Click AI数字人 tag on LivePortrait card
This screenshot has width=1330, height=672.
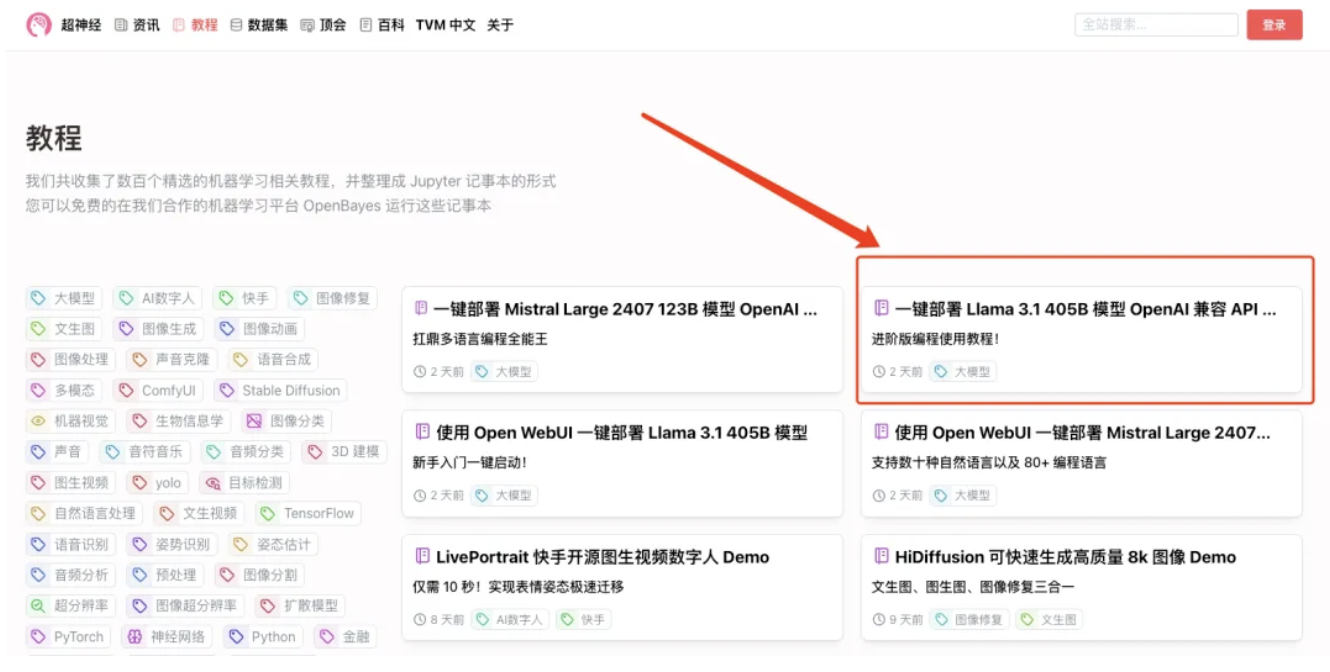510,620
